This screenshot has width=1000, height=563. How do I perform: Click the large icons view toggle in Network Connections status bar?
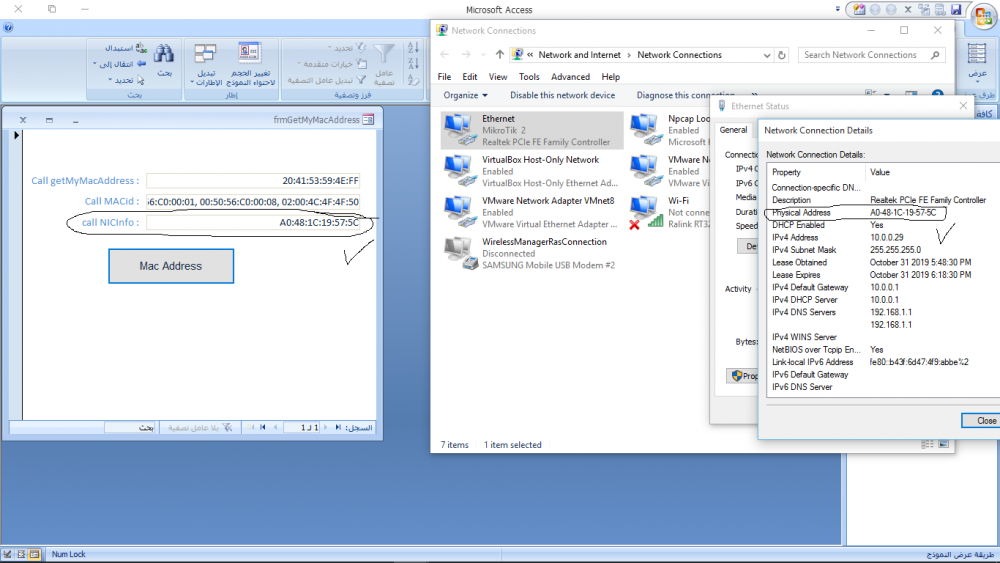(x=943, y=444)
